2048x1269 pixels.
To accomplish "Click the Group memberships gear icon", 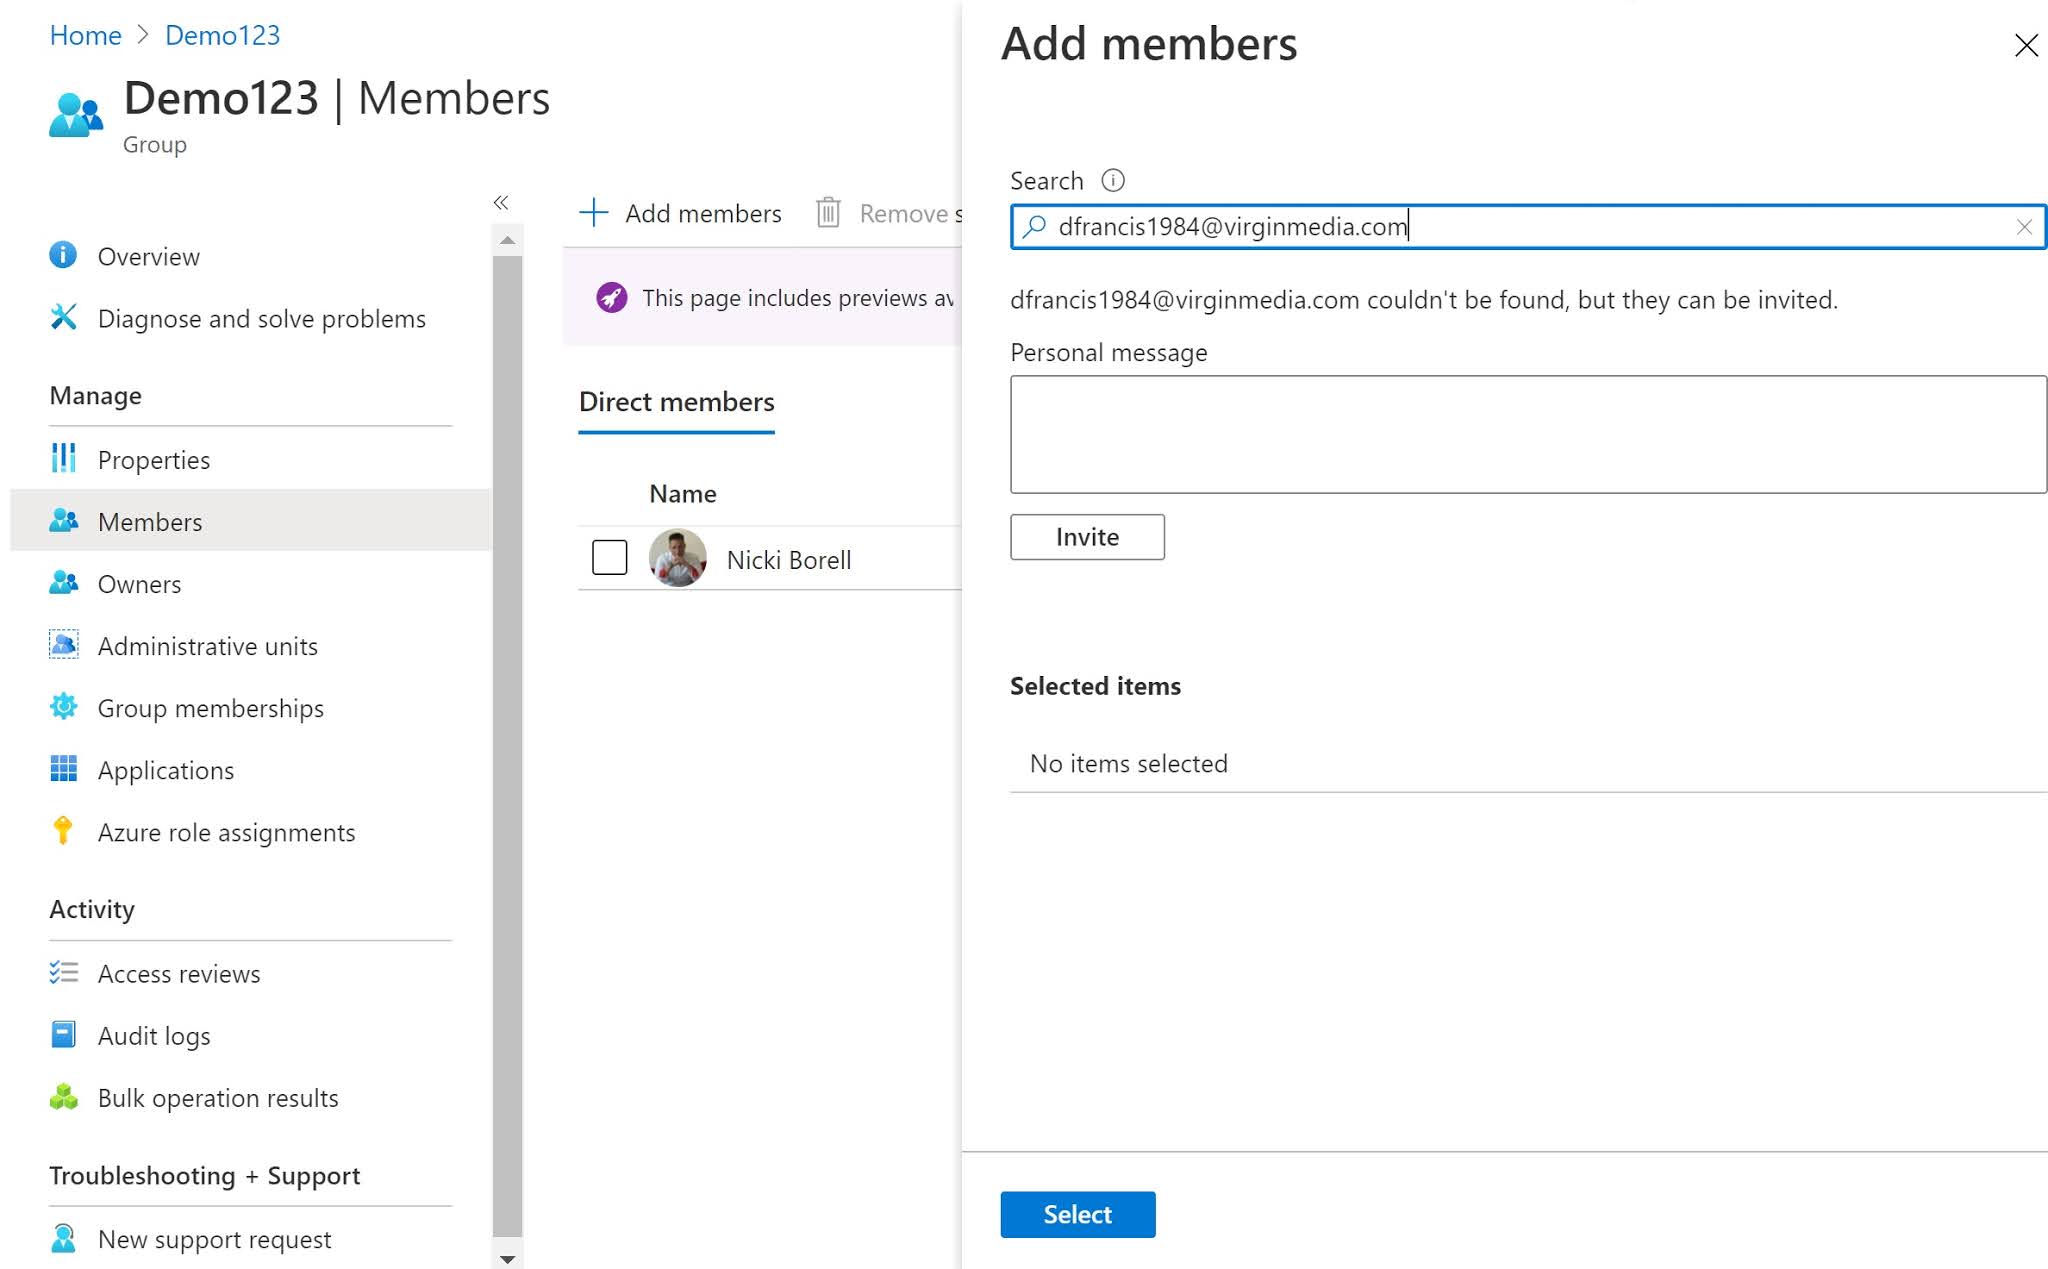I will click(x=64, y=707).
